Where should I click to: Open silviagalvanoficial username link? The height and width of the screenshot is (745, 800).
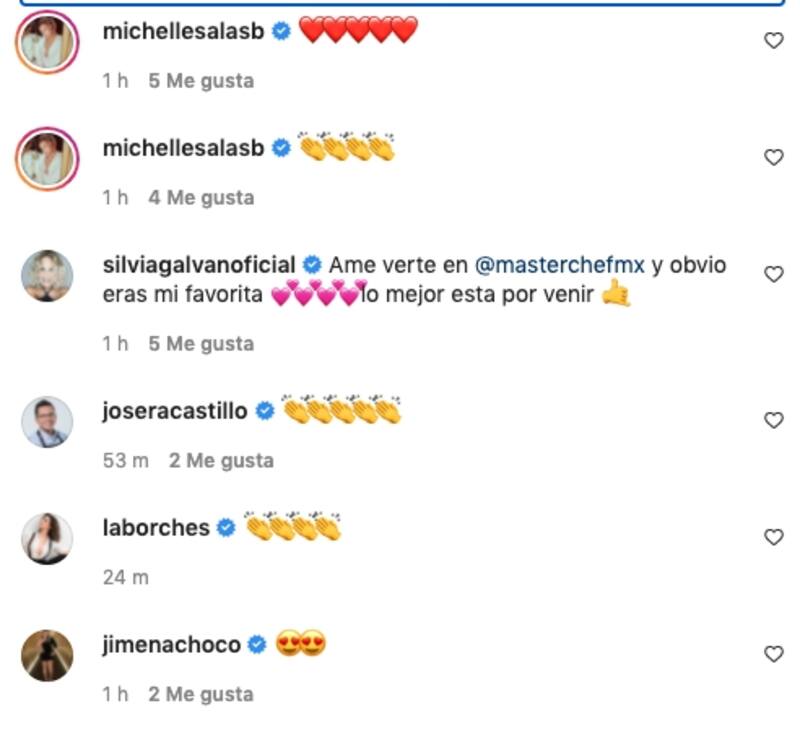[x=199, y=266]
